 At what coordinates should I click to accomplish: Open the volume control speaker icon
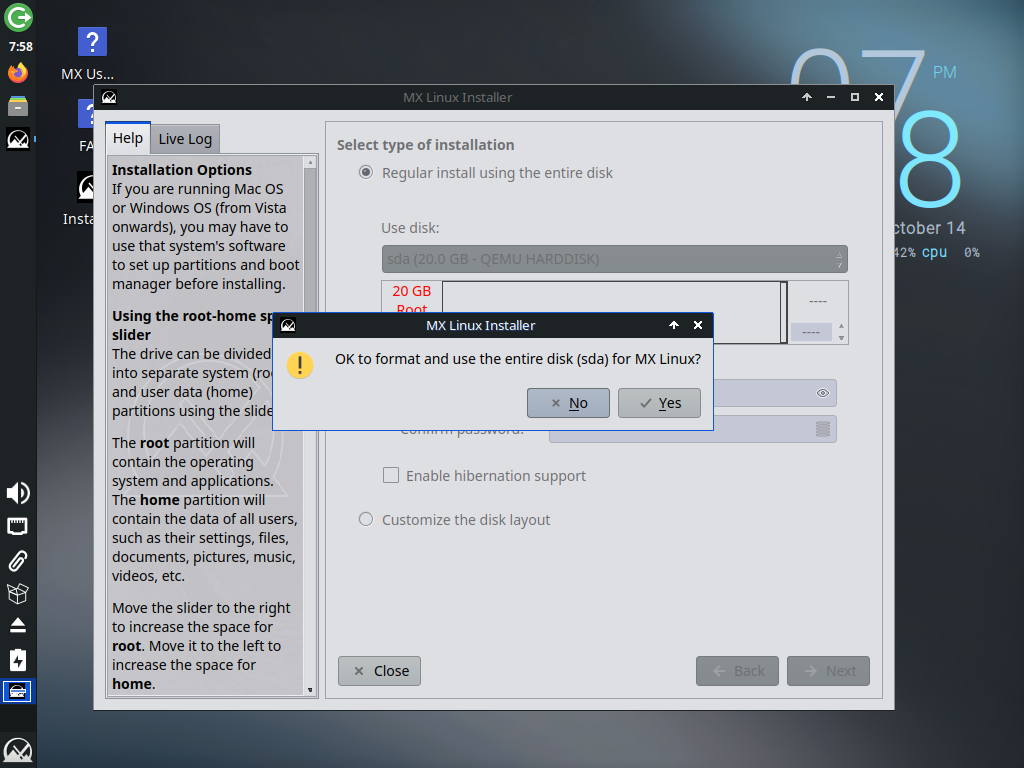(x=18, y=493)
